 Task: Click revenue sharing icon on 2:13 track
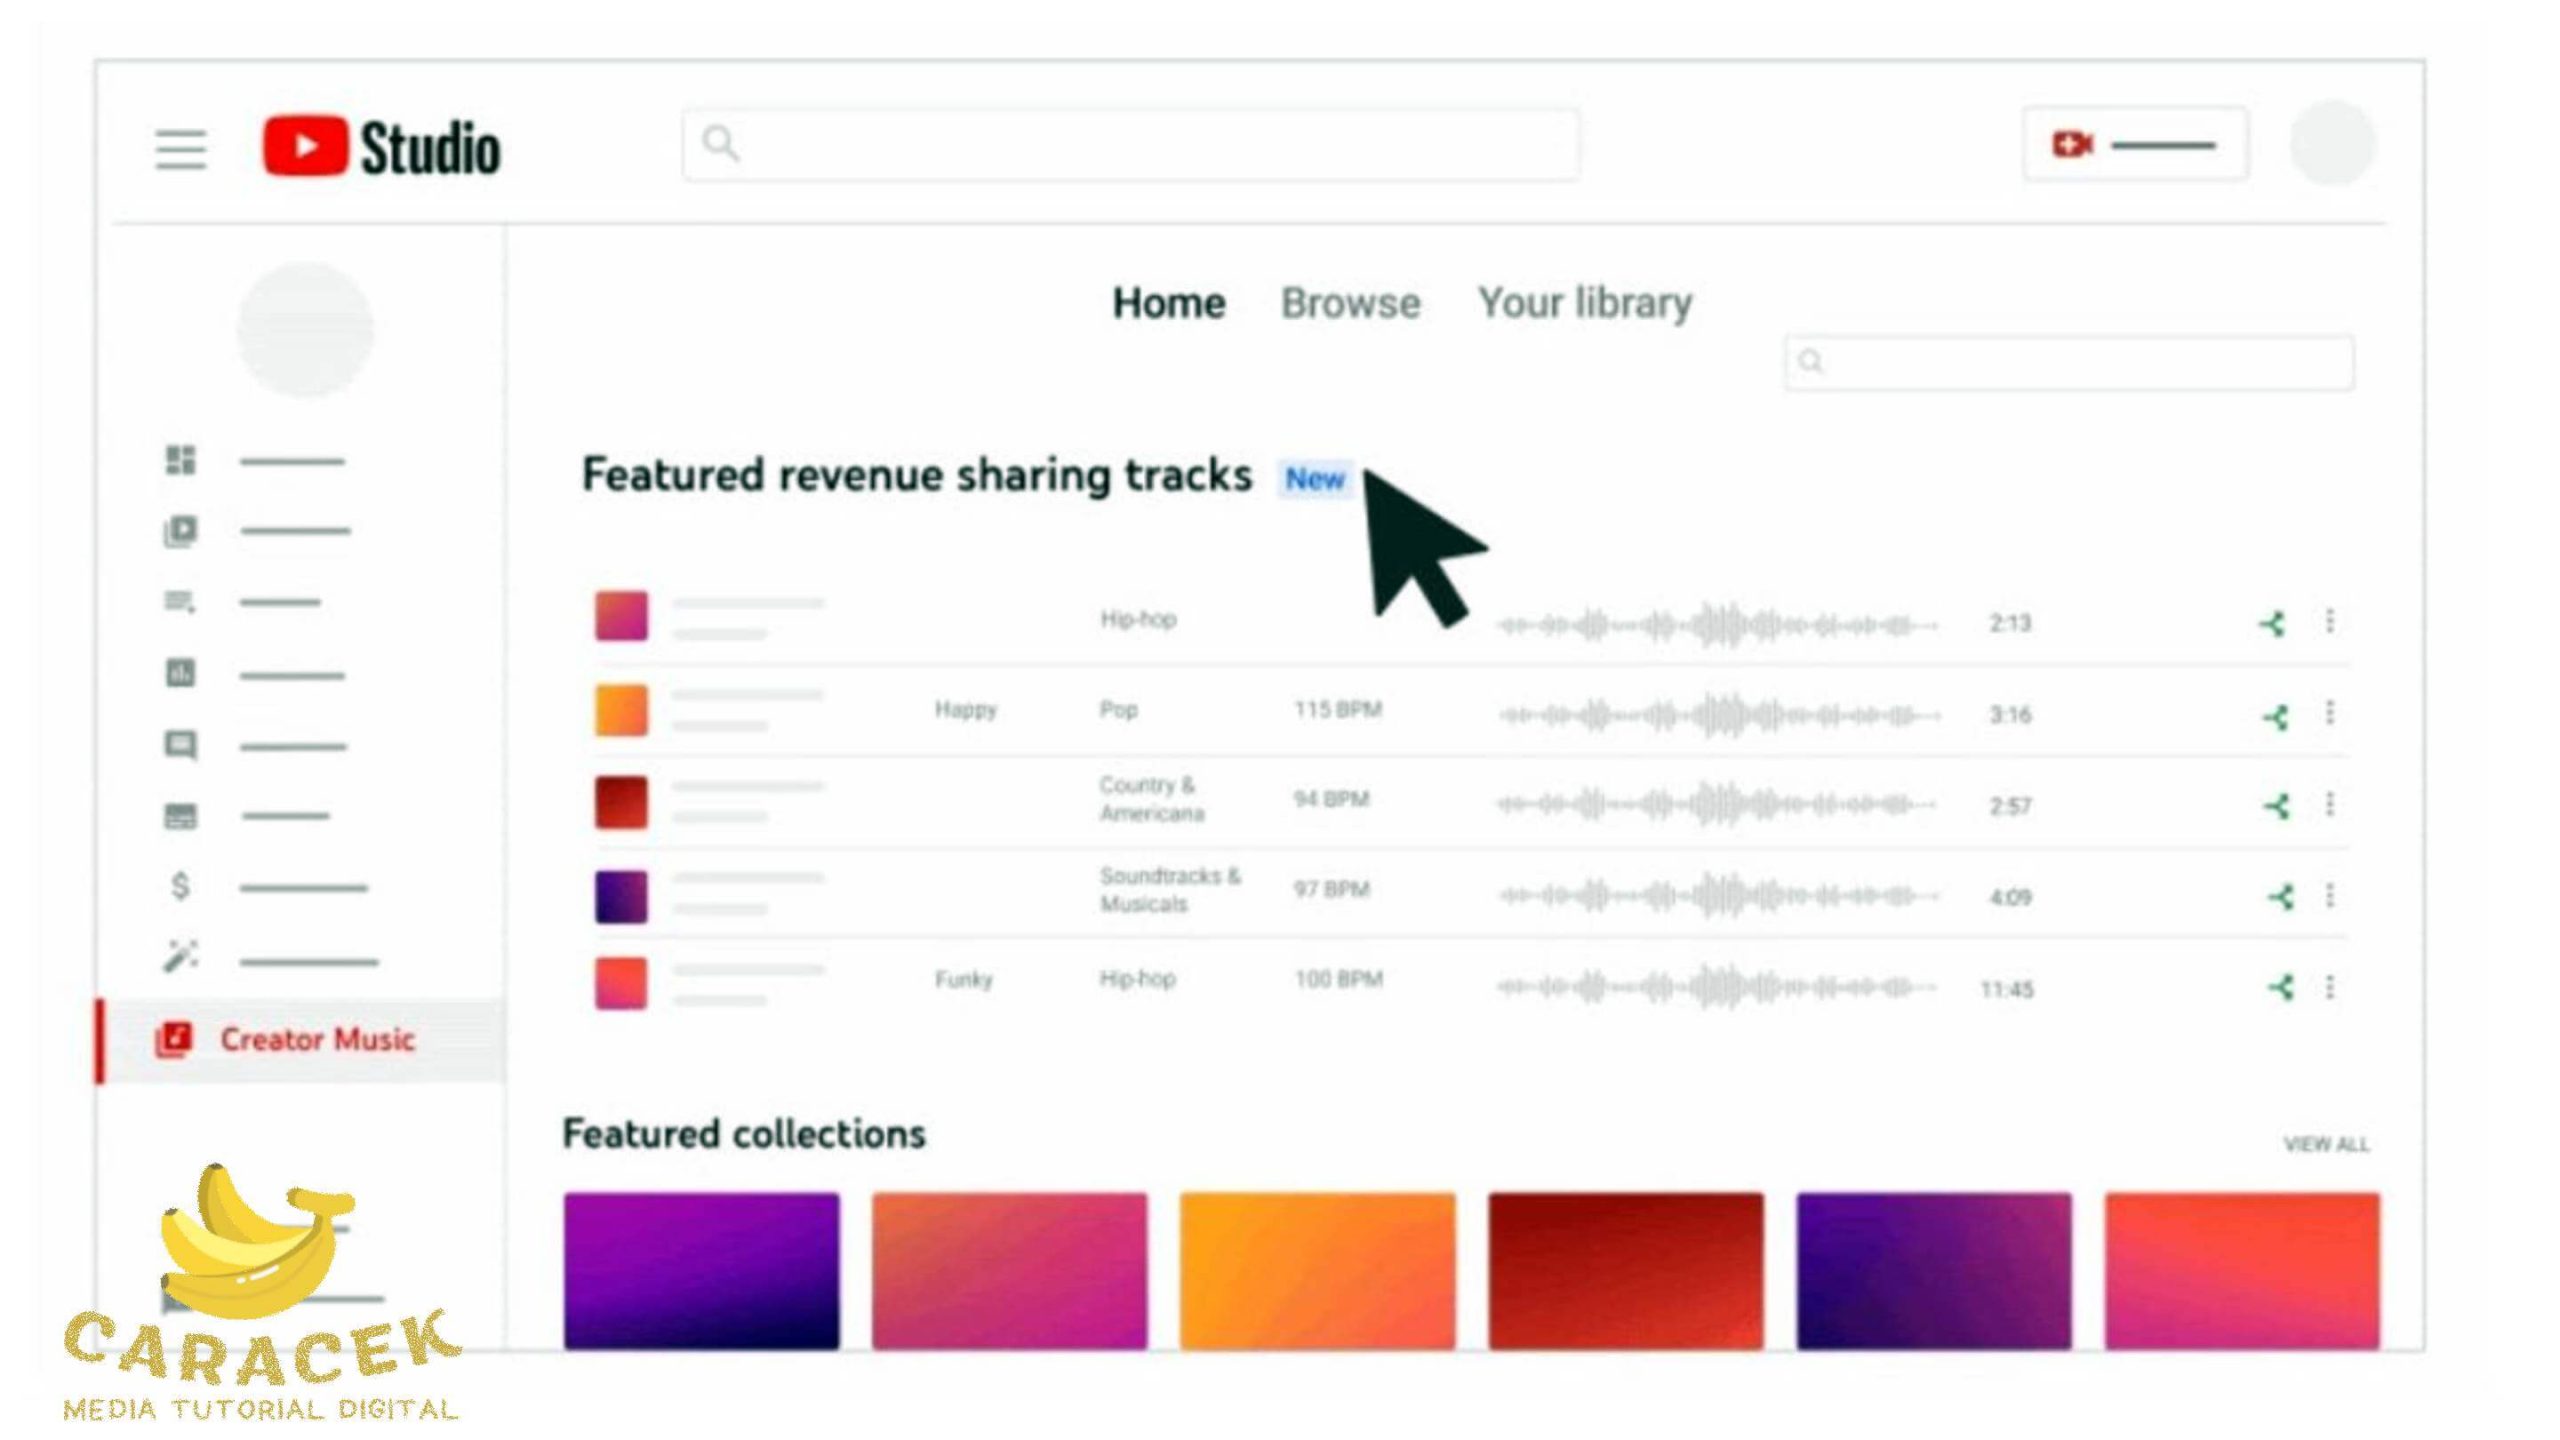(x=2272, y=624)
